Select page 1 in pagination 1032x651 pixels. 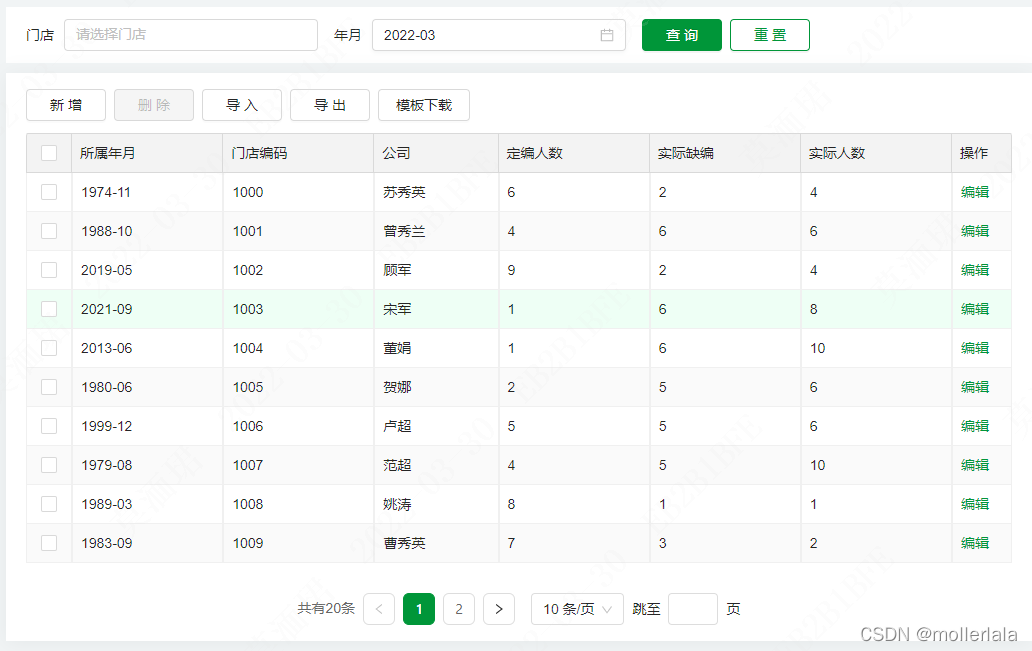pos(419,609)
